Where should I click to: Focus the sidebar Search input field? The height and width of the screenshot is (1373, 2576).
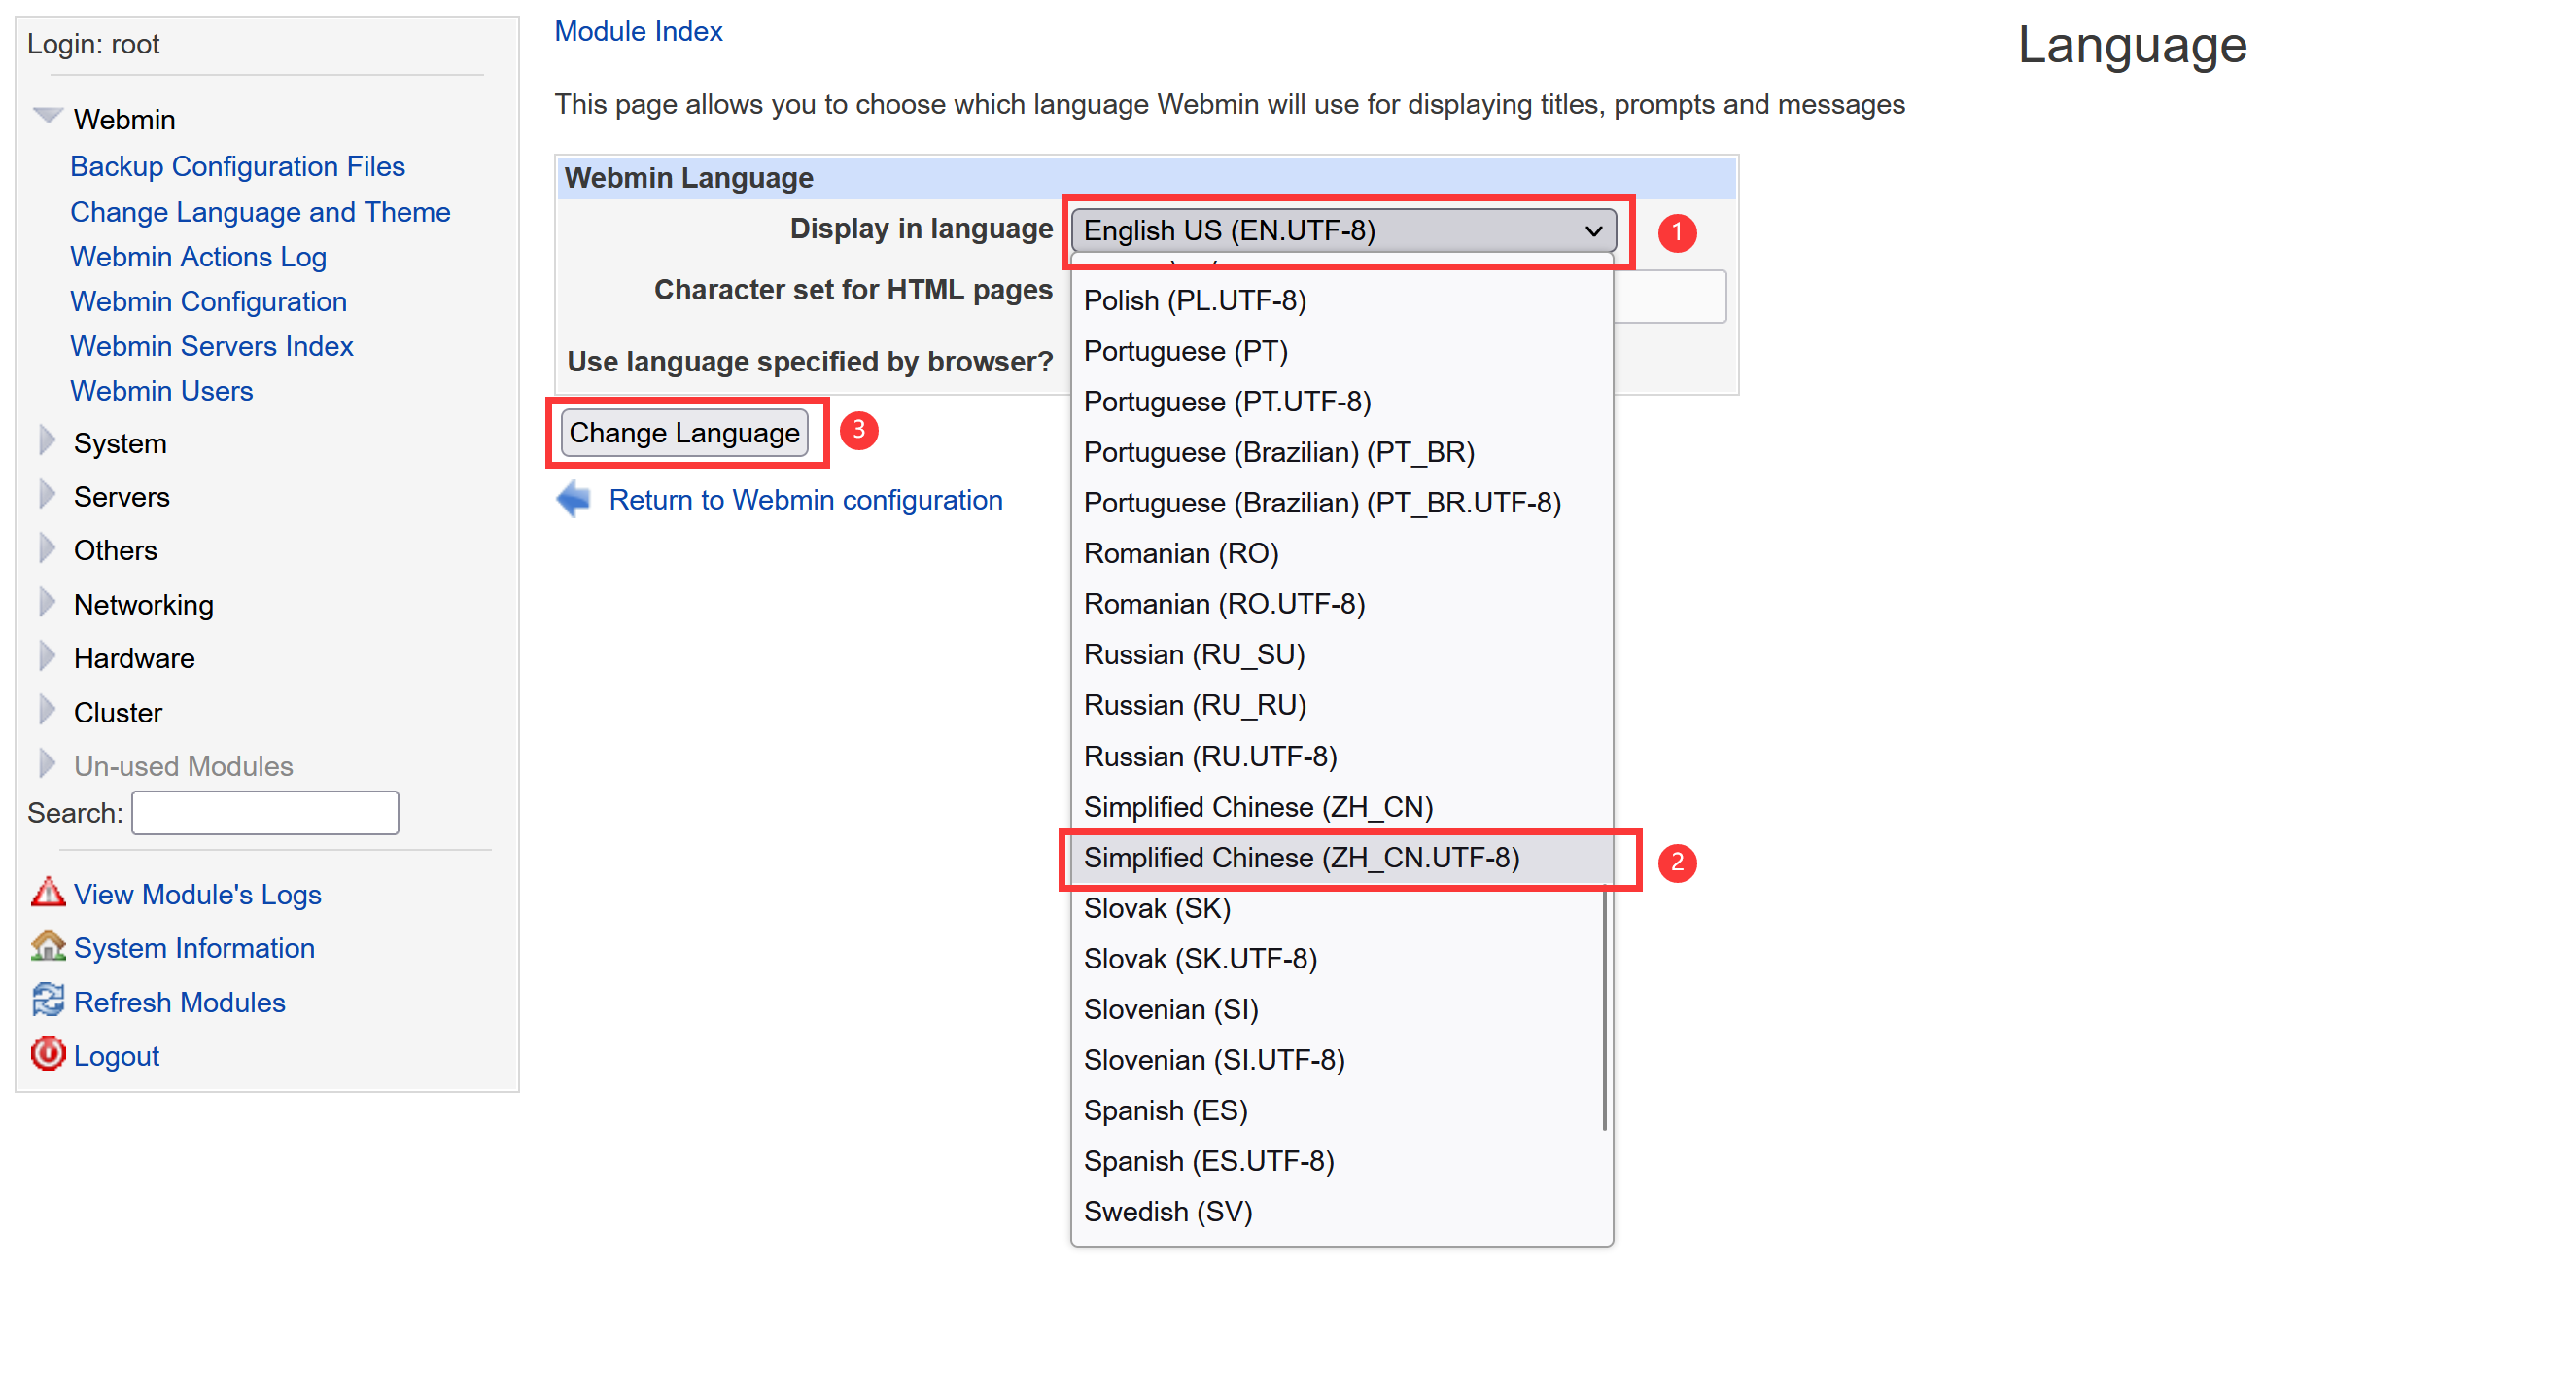point(265,813)
